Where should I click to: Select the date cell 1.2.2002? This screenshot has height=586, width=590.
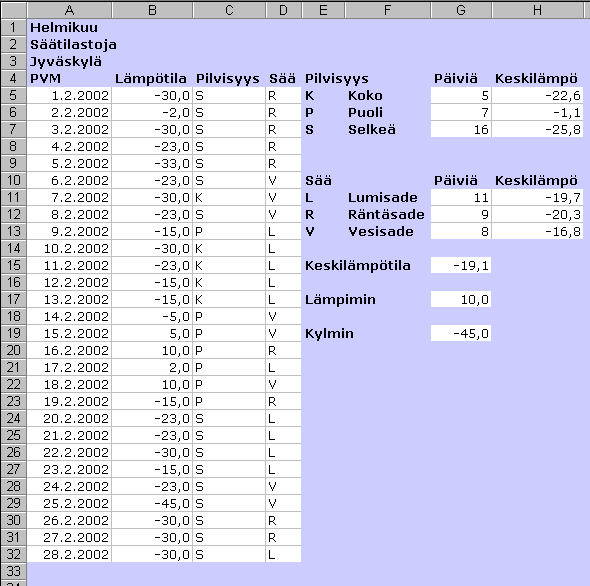(x=69, y=96)
